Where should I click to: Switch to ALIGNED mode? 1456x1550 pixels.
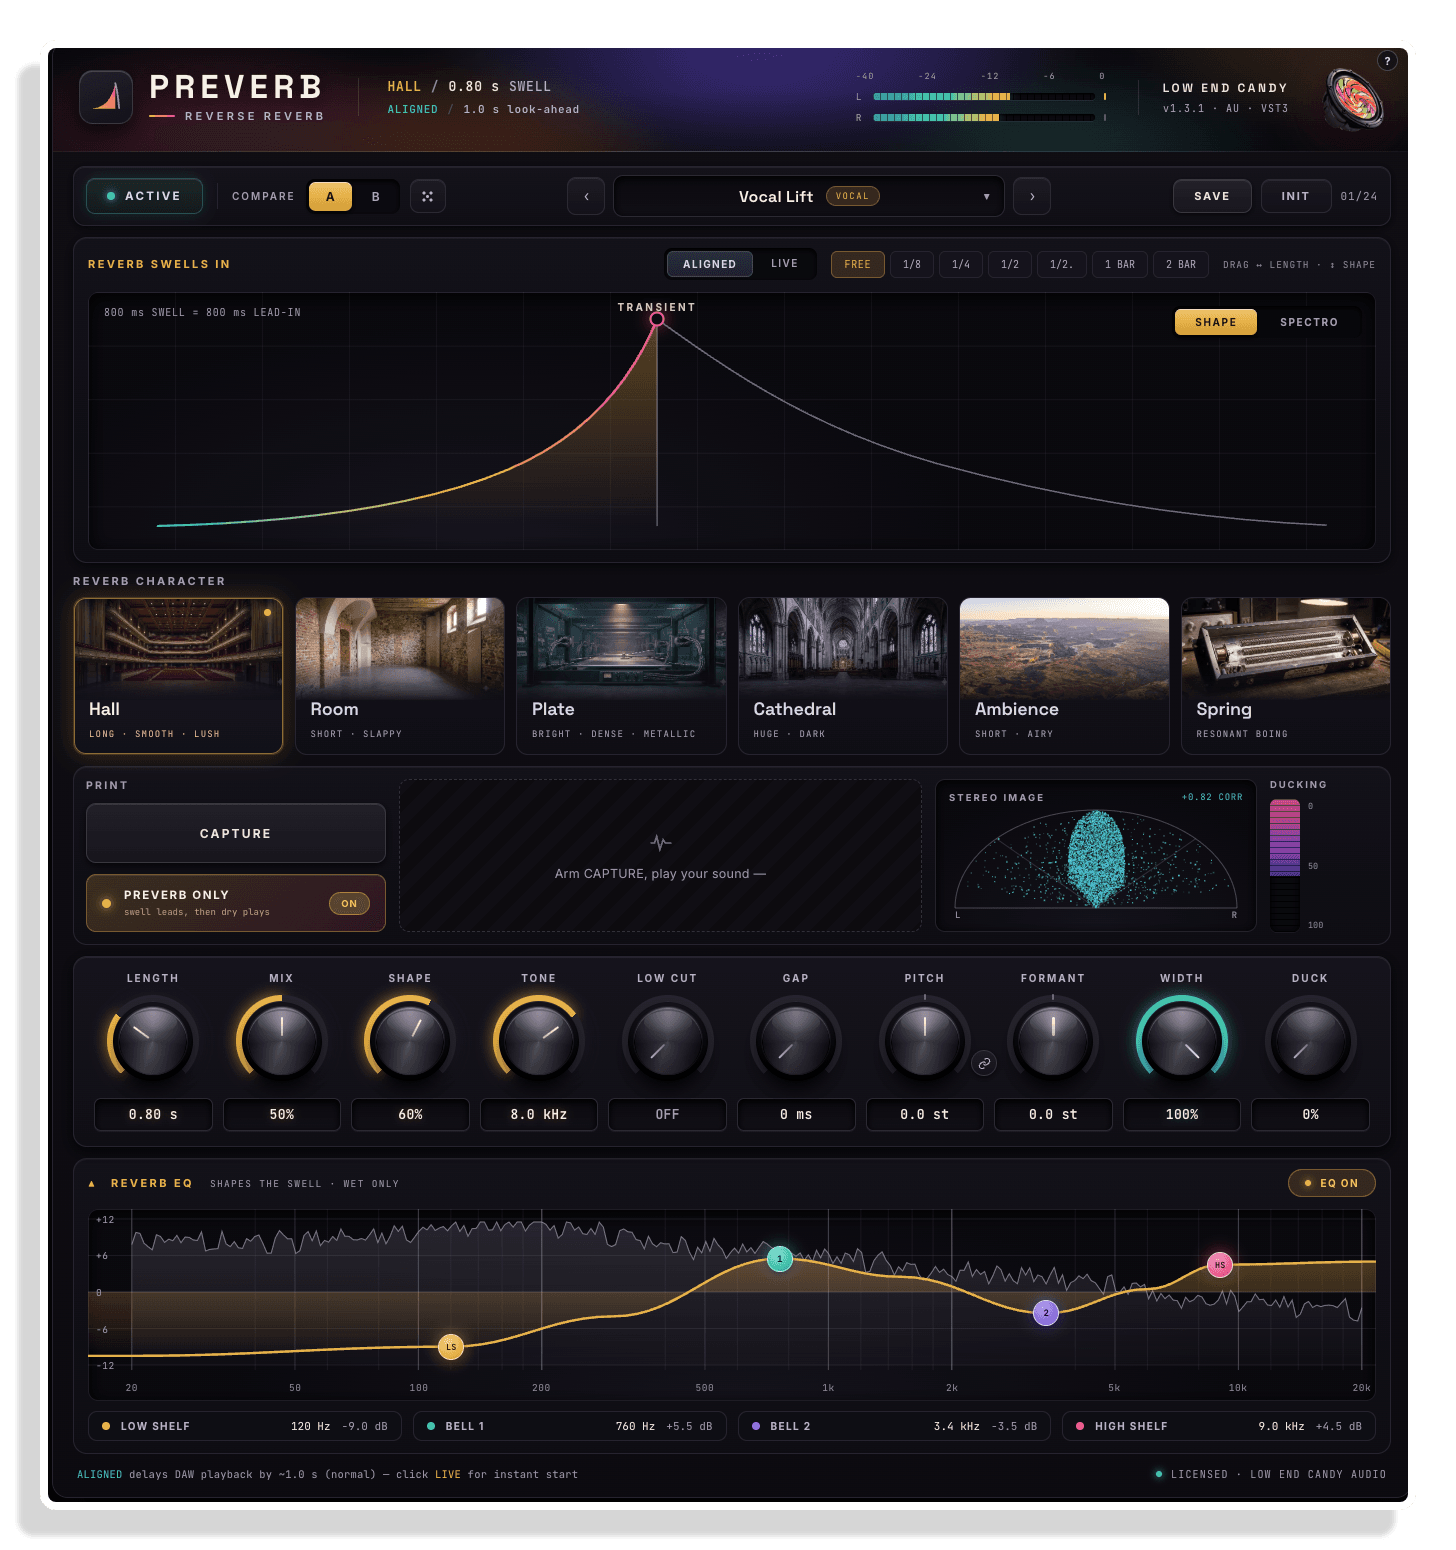pos(710,264)
